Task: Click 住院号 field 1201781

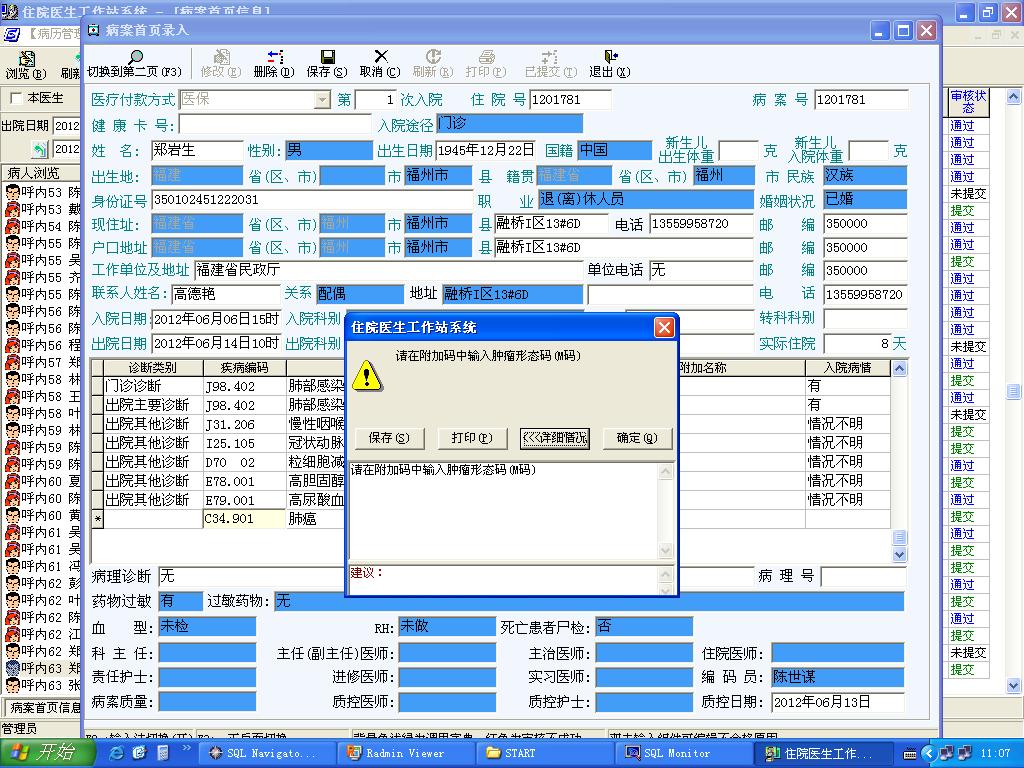Action: [570, 99]
